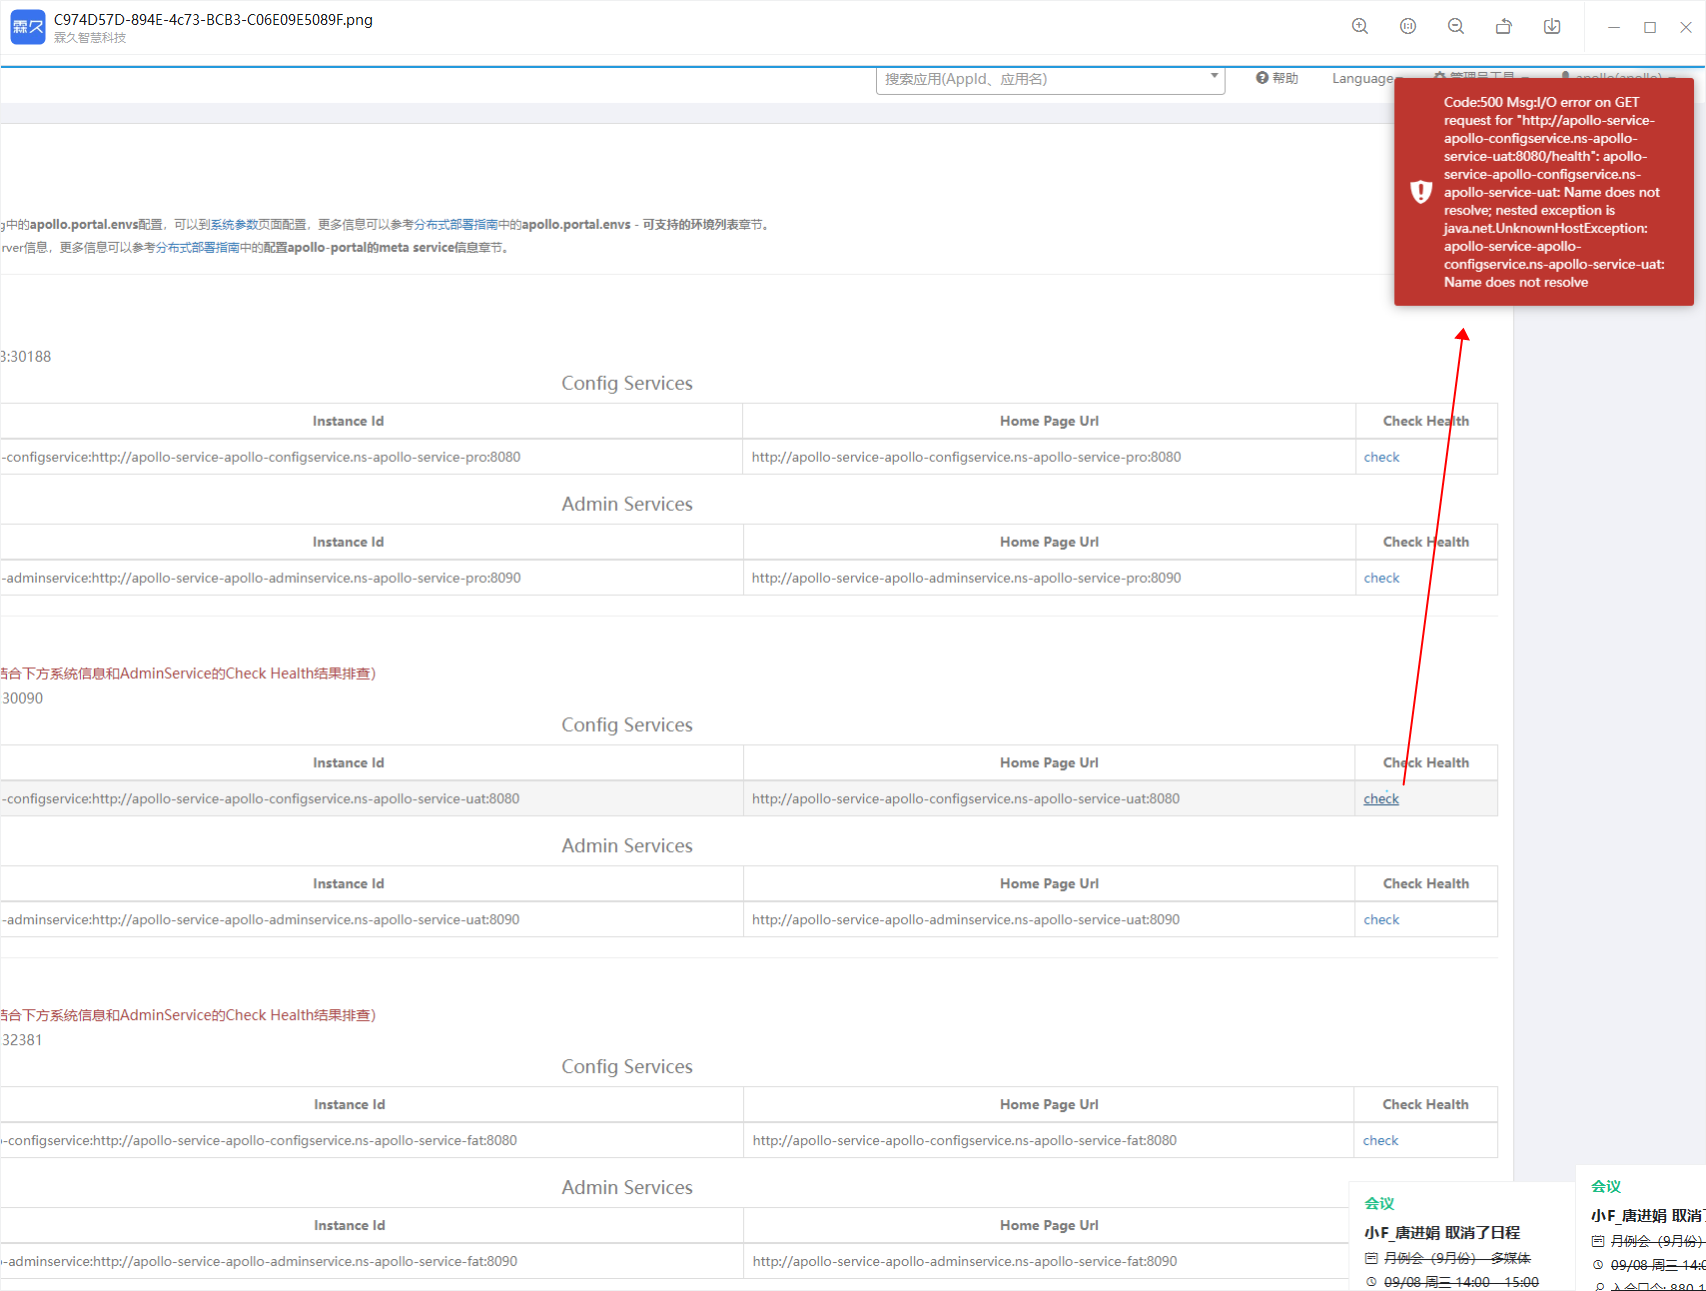Click the highlighted check link for the uat Config Service
Viewport: 1706px width, 1291px height.
[x=1380, y=798]
